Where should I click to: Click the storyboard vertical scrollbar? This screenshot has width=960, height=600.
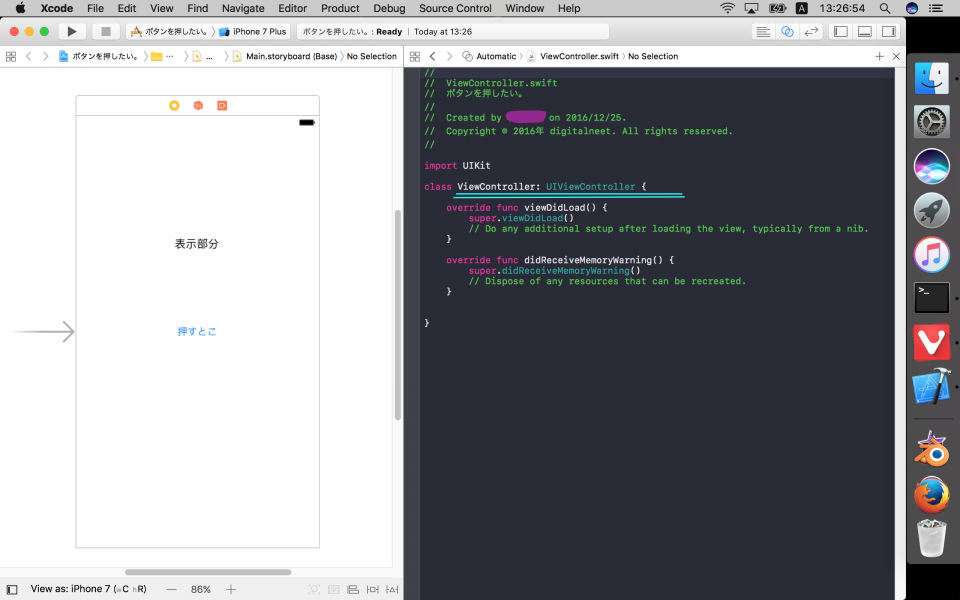[398, 315]
